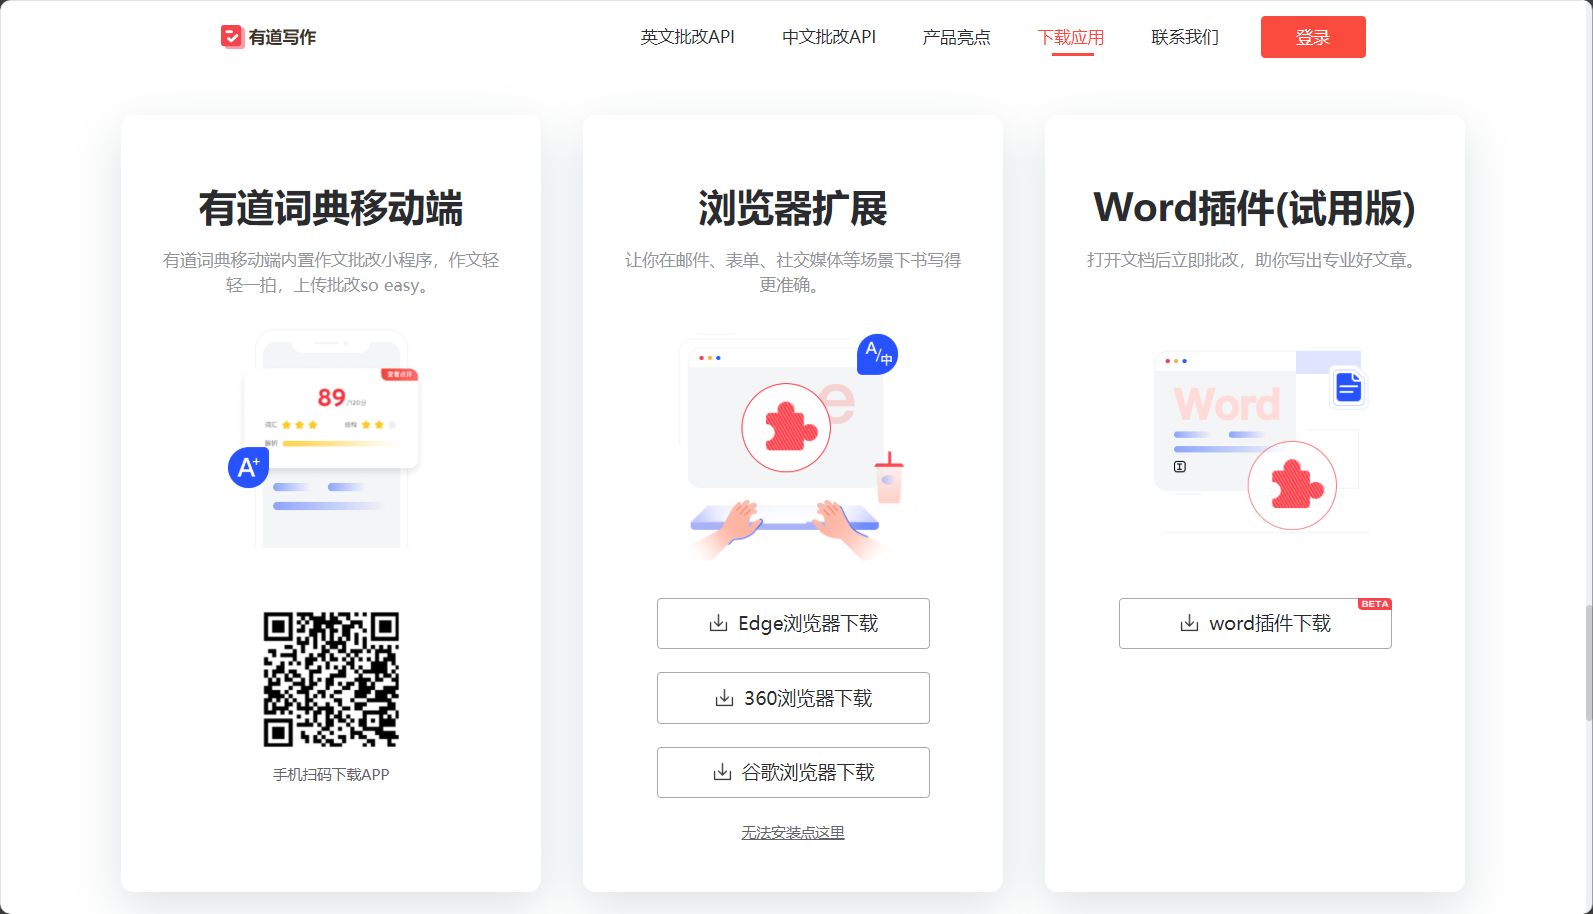Click the Word插件(试用版) heading
The width and height of the screenshot is (1593, 914).
[1255, 208]
